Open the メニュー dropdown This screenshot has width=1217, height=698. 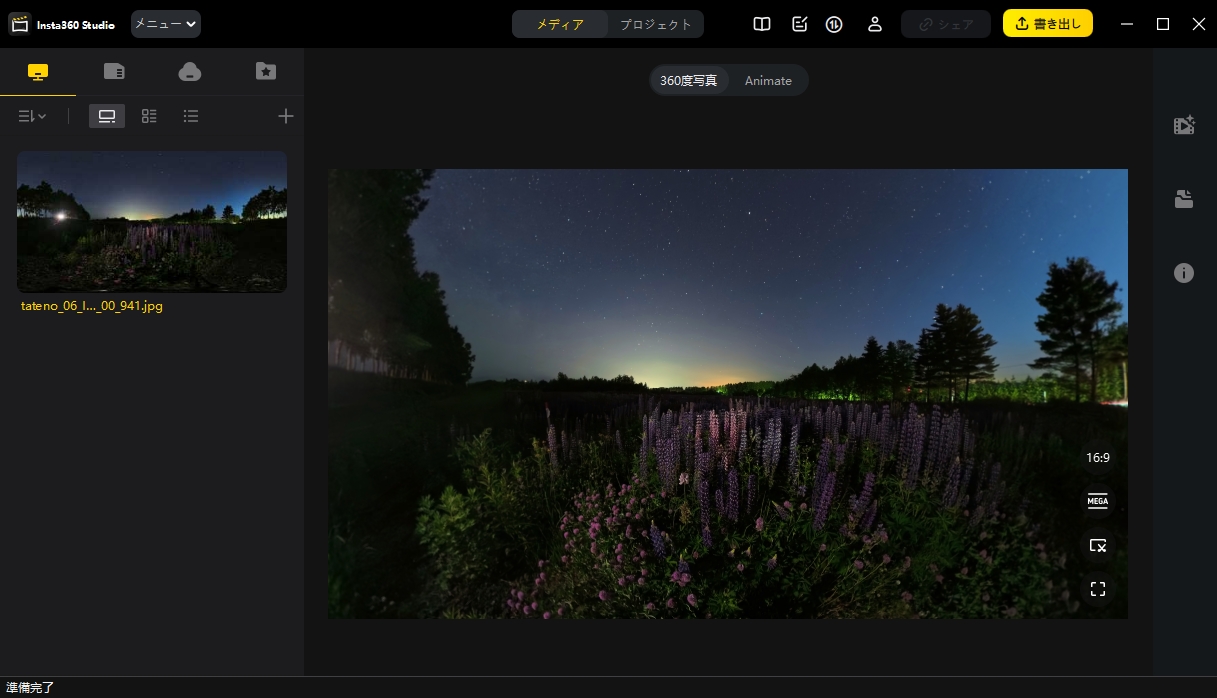(165, 23)
